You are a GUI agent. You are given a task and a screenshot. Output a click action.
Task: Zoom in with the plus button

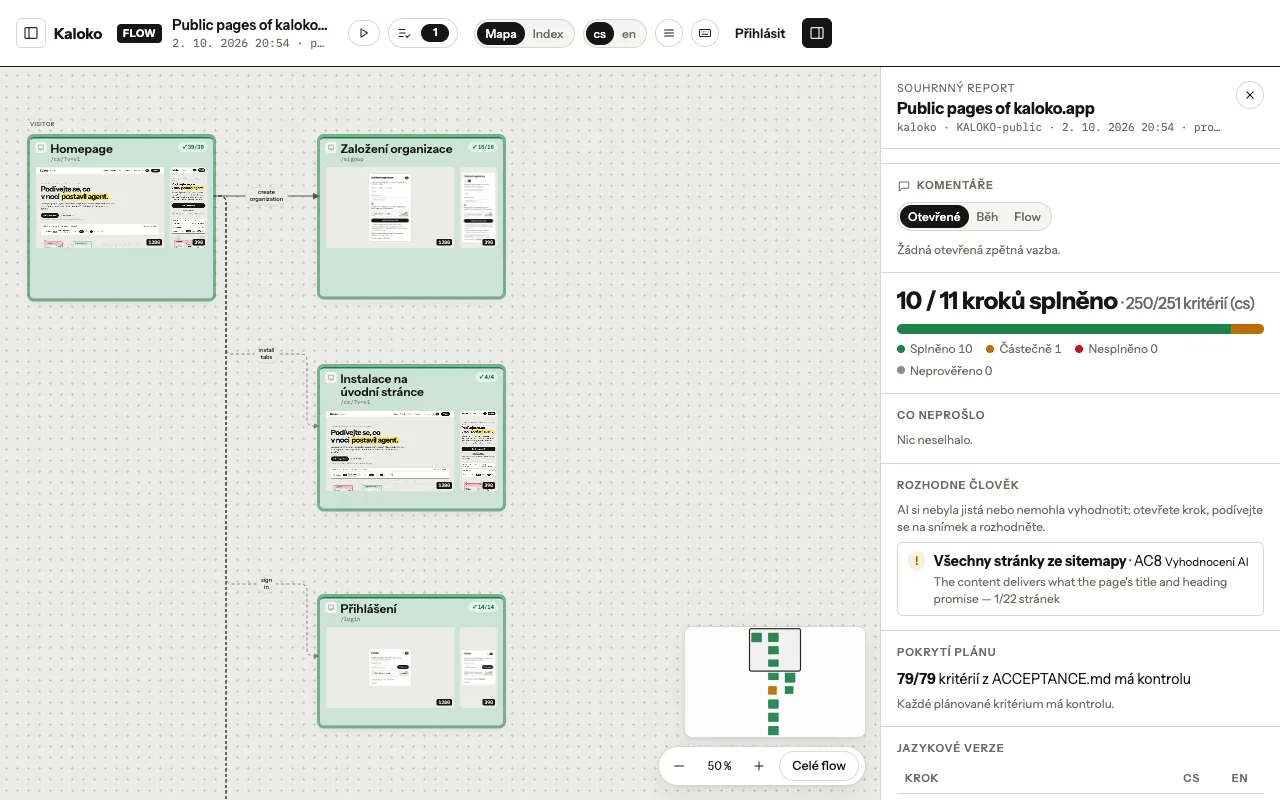click(x=759, y=766)
